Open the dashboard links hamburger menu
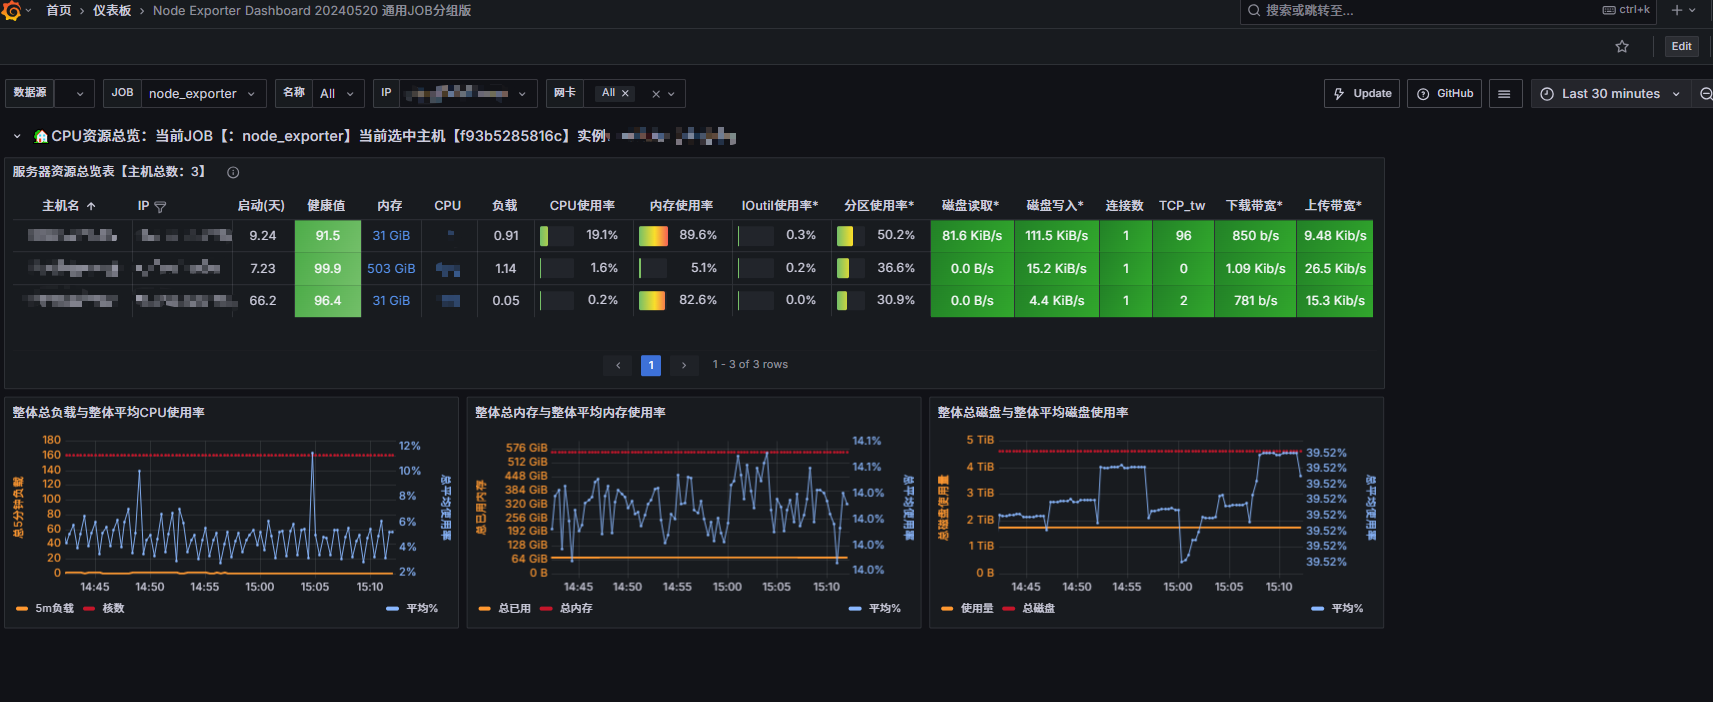 tap(1504, 93)
